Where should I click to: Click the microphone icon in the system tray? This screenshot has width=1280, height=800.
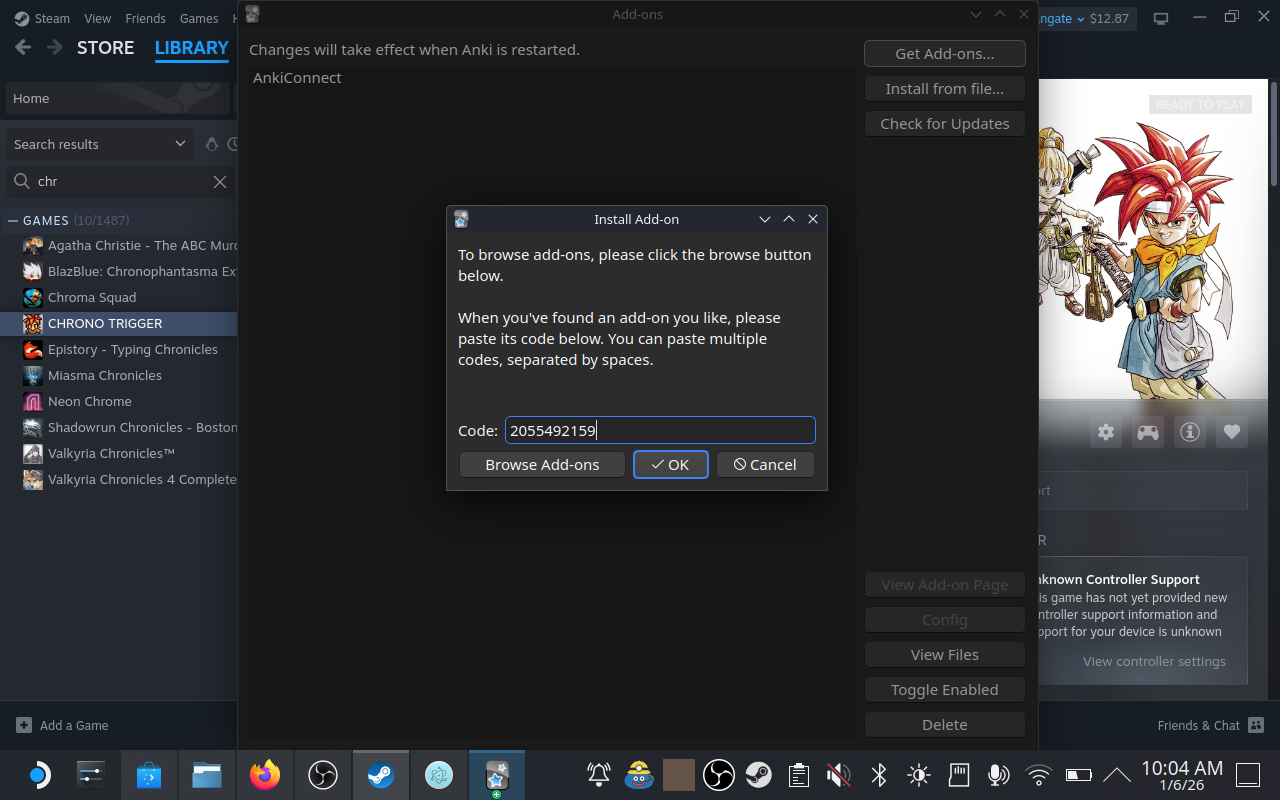998,774
